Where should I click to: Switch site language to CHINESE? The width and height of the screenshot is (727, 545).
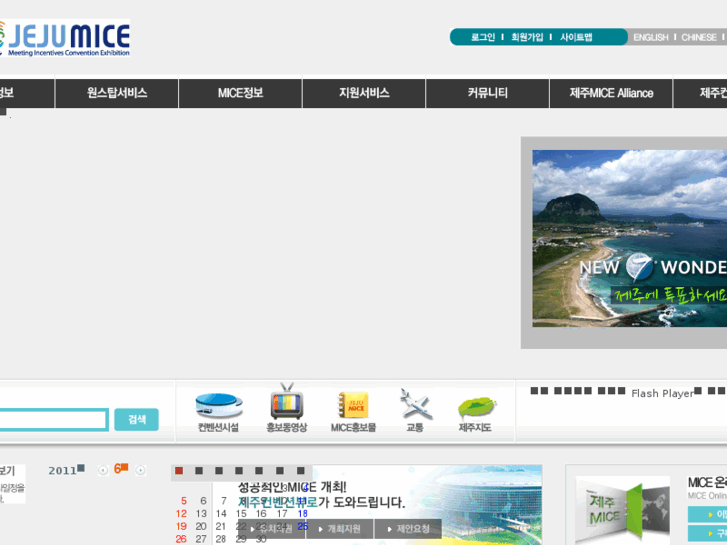699,37
